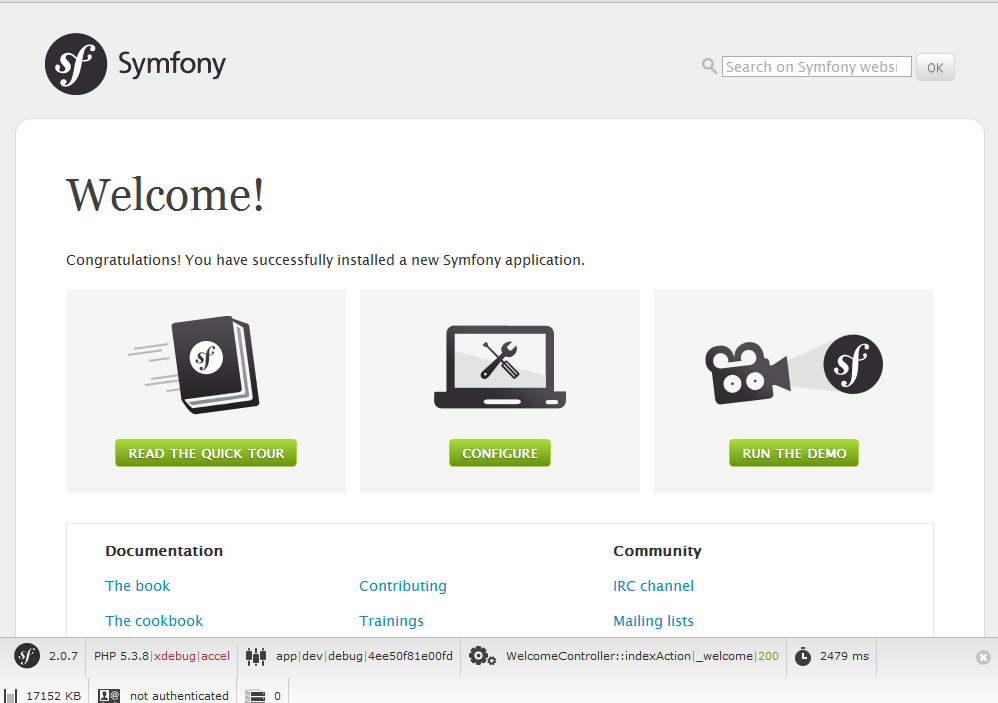Click the READ THE QUICK TOUR button
This screenshot has width=998, height=703.
click(206, 453)
